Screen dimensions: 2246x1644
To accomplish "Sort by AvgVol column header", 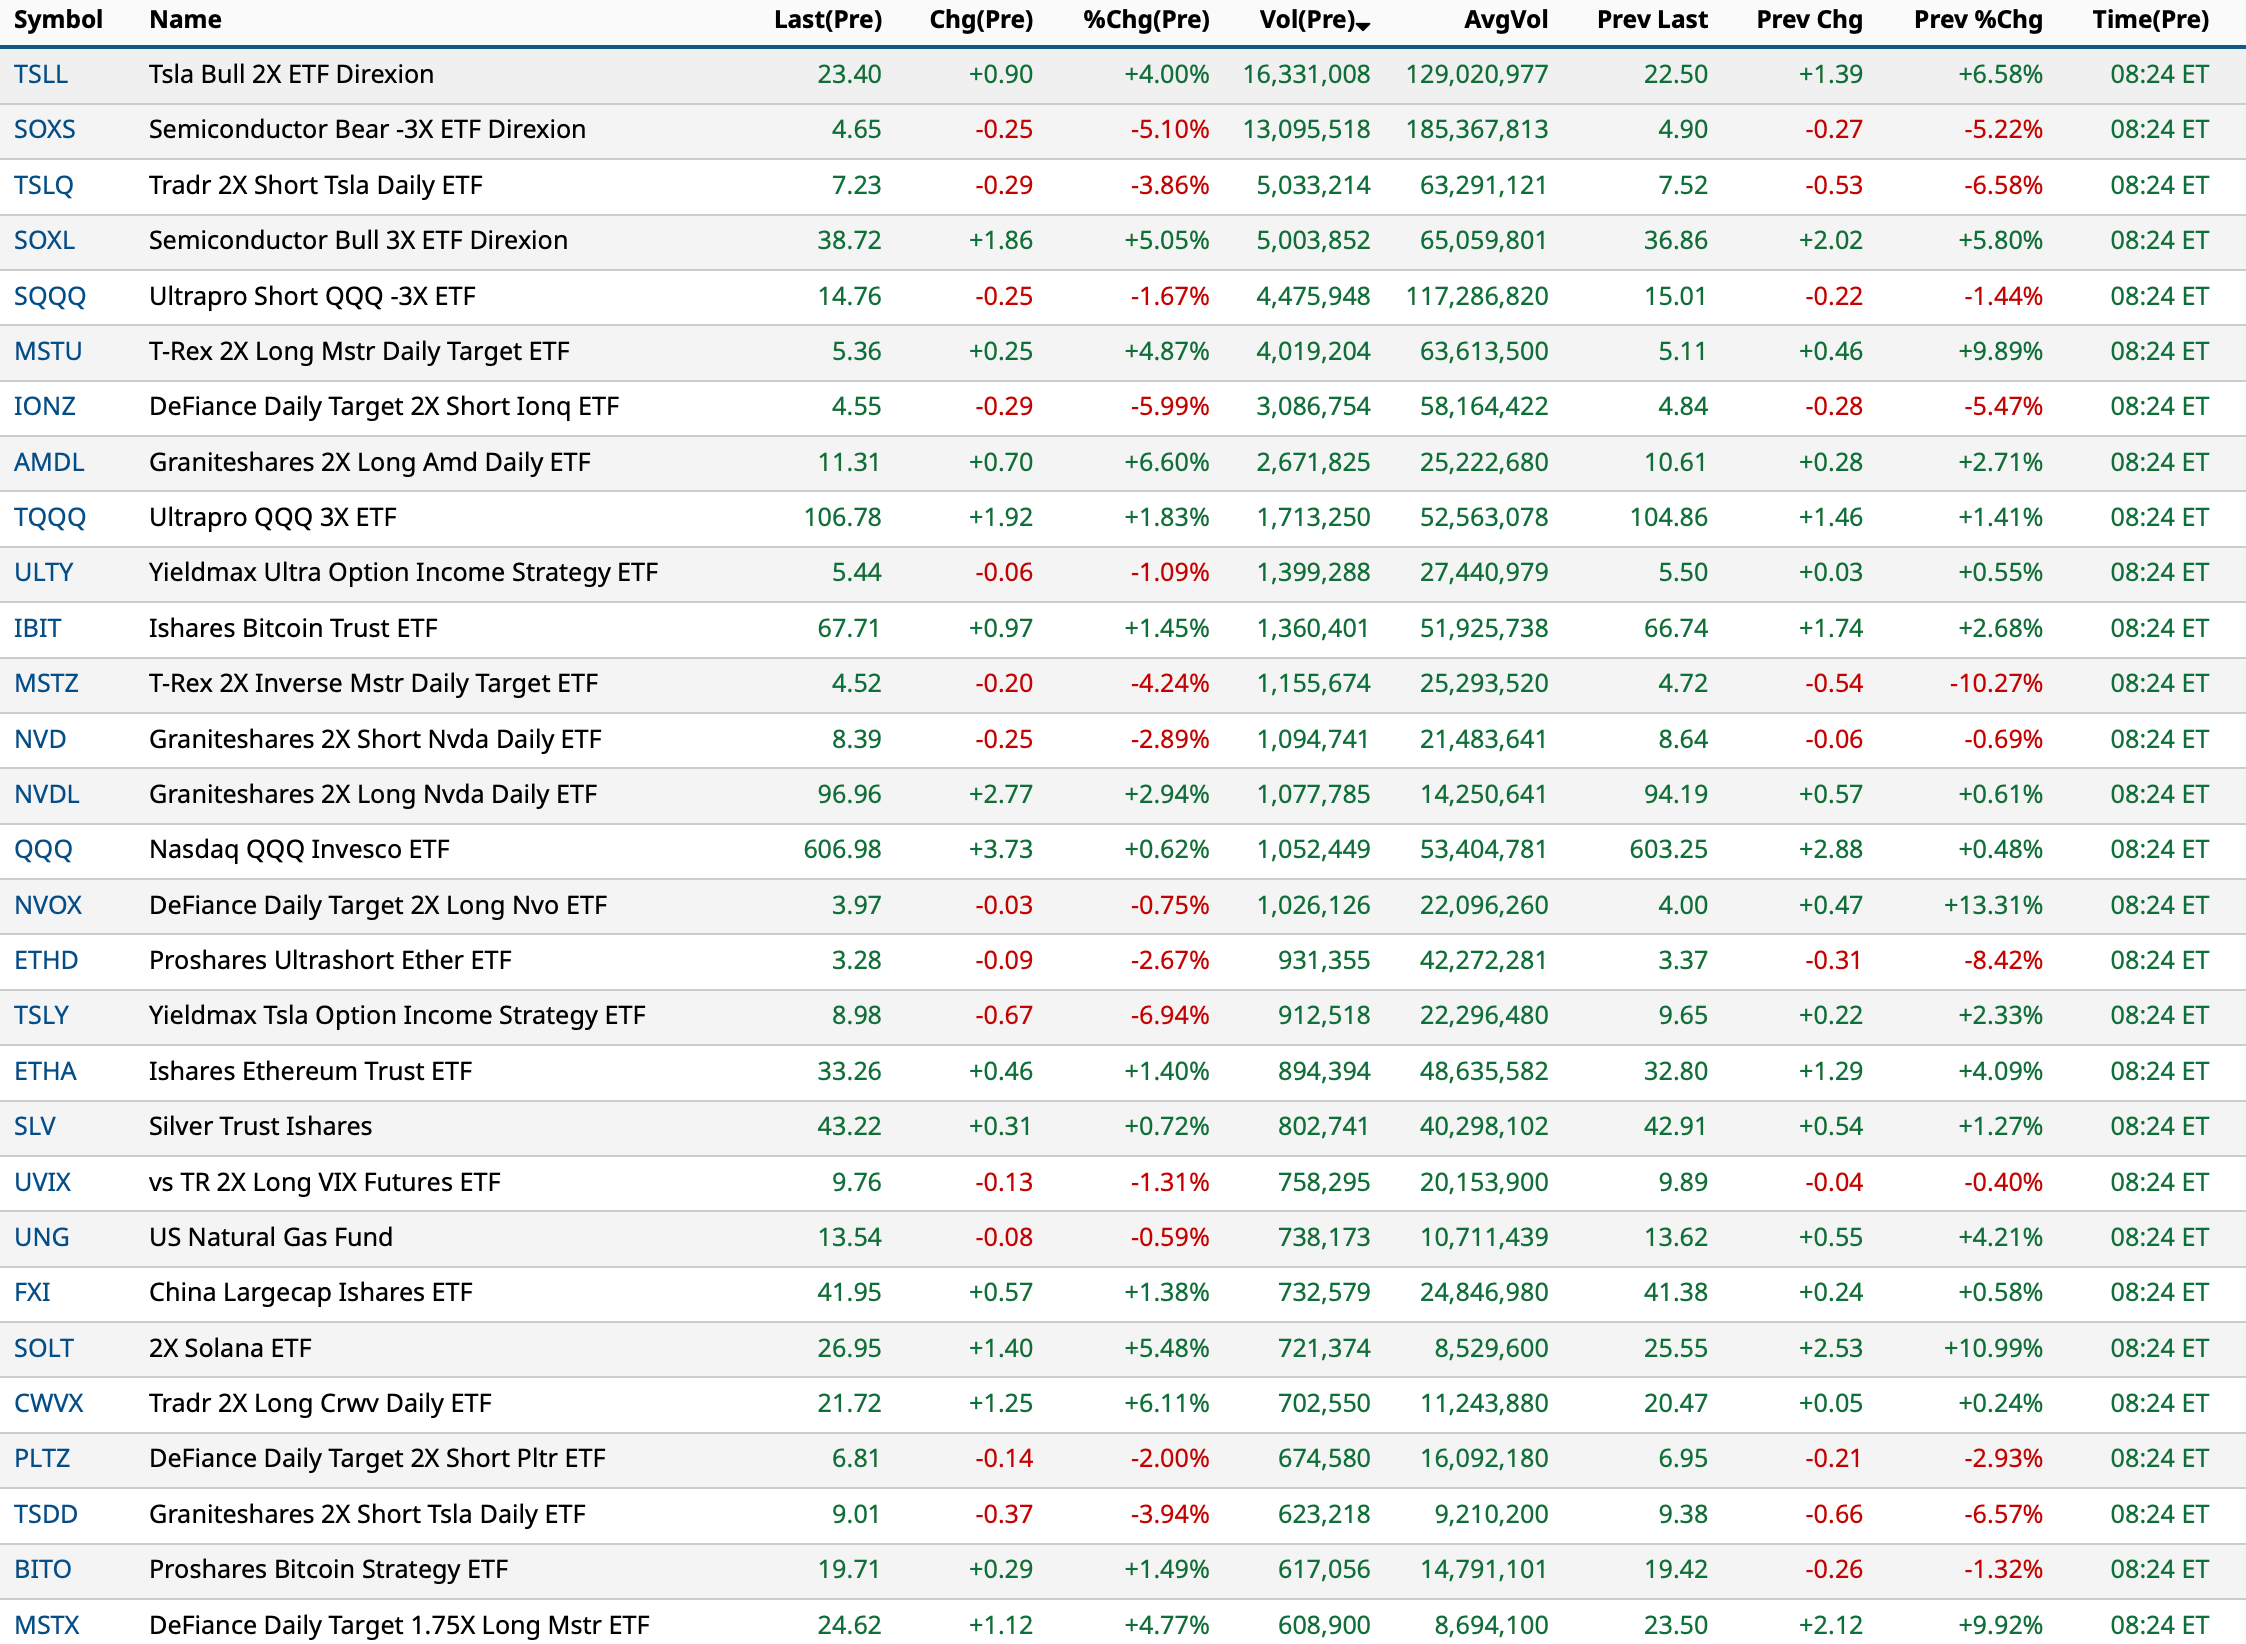I will click(x=1505, y=20).
